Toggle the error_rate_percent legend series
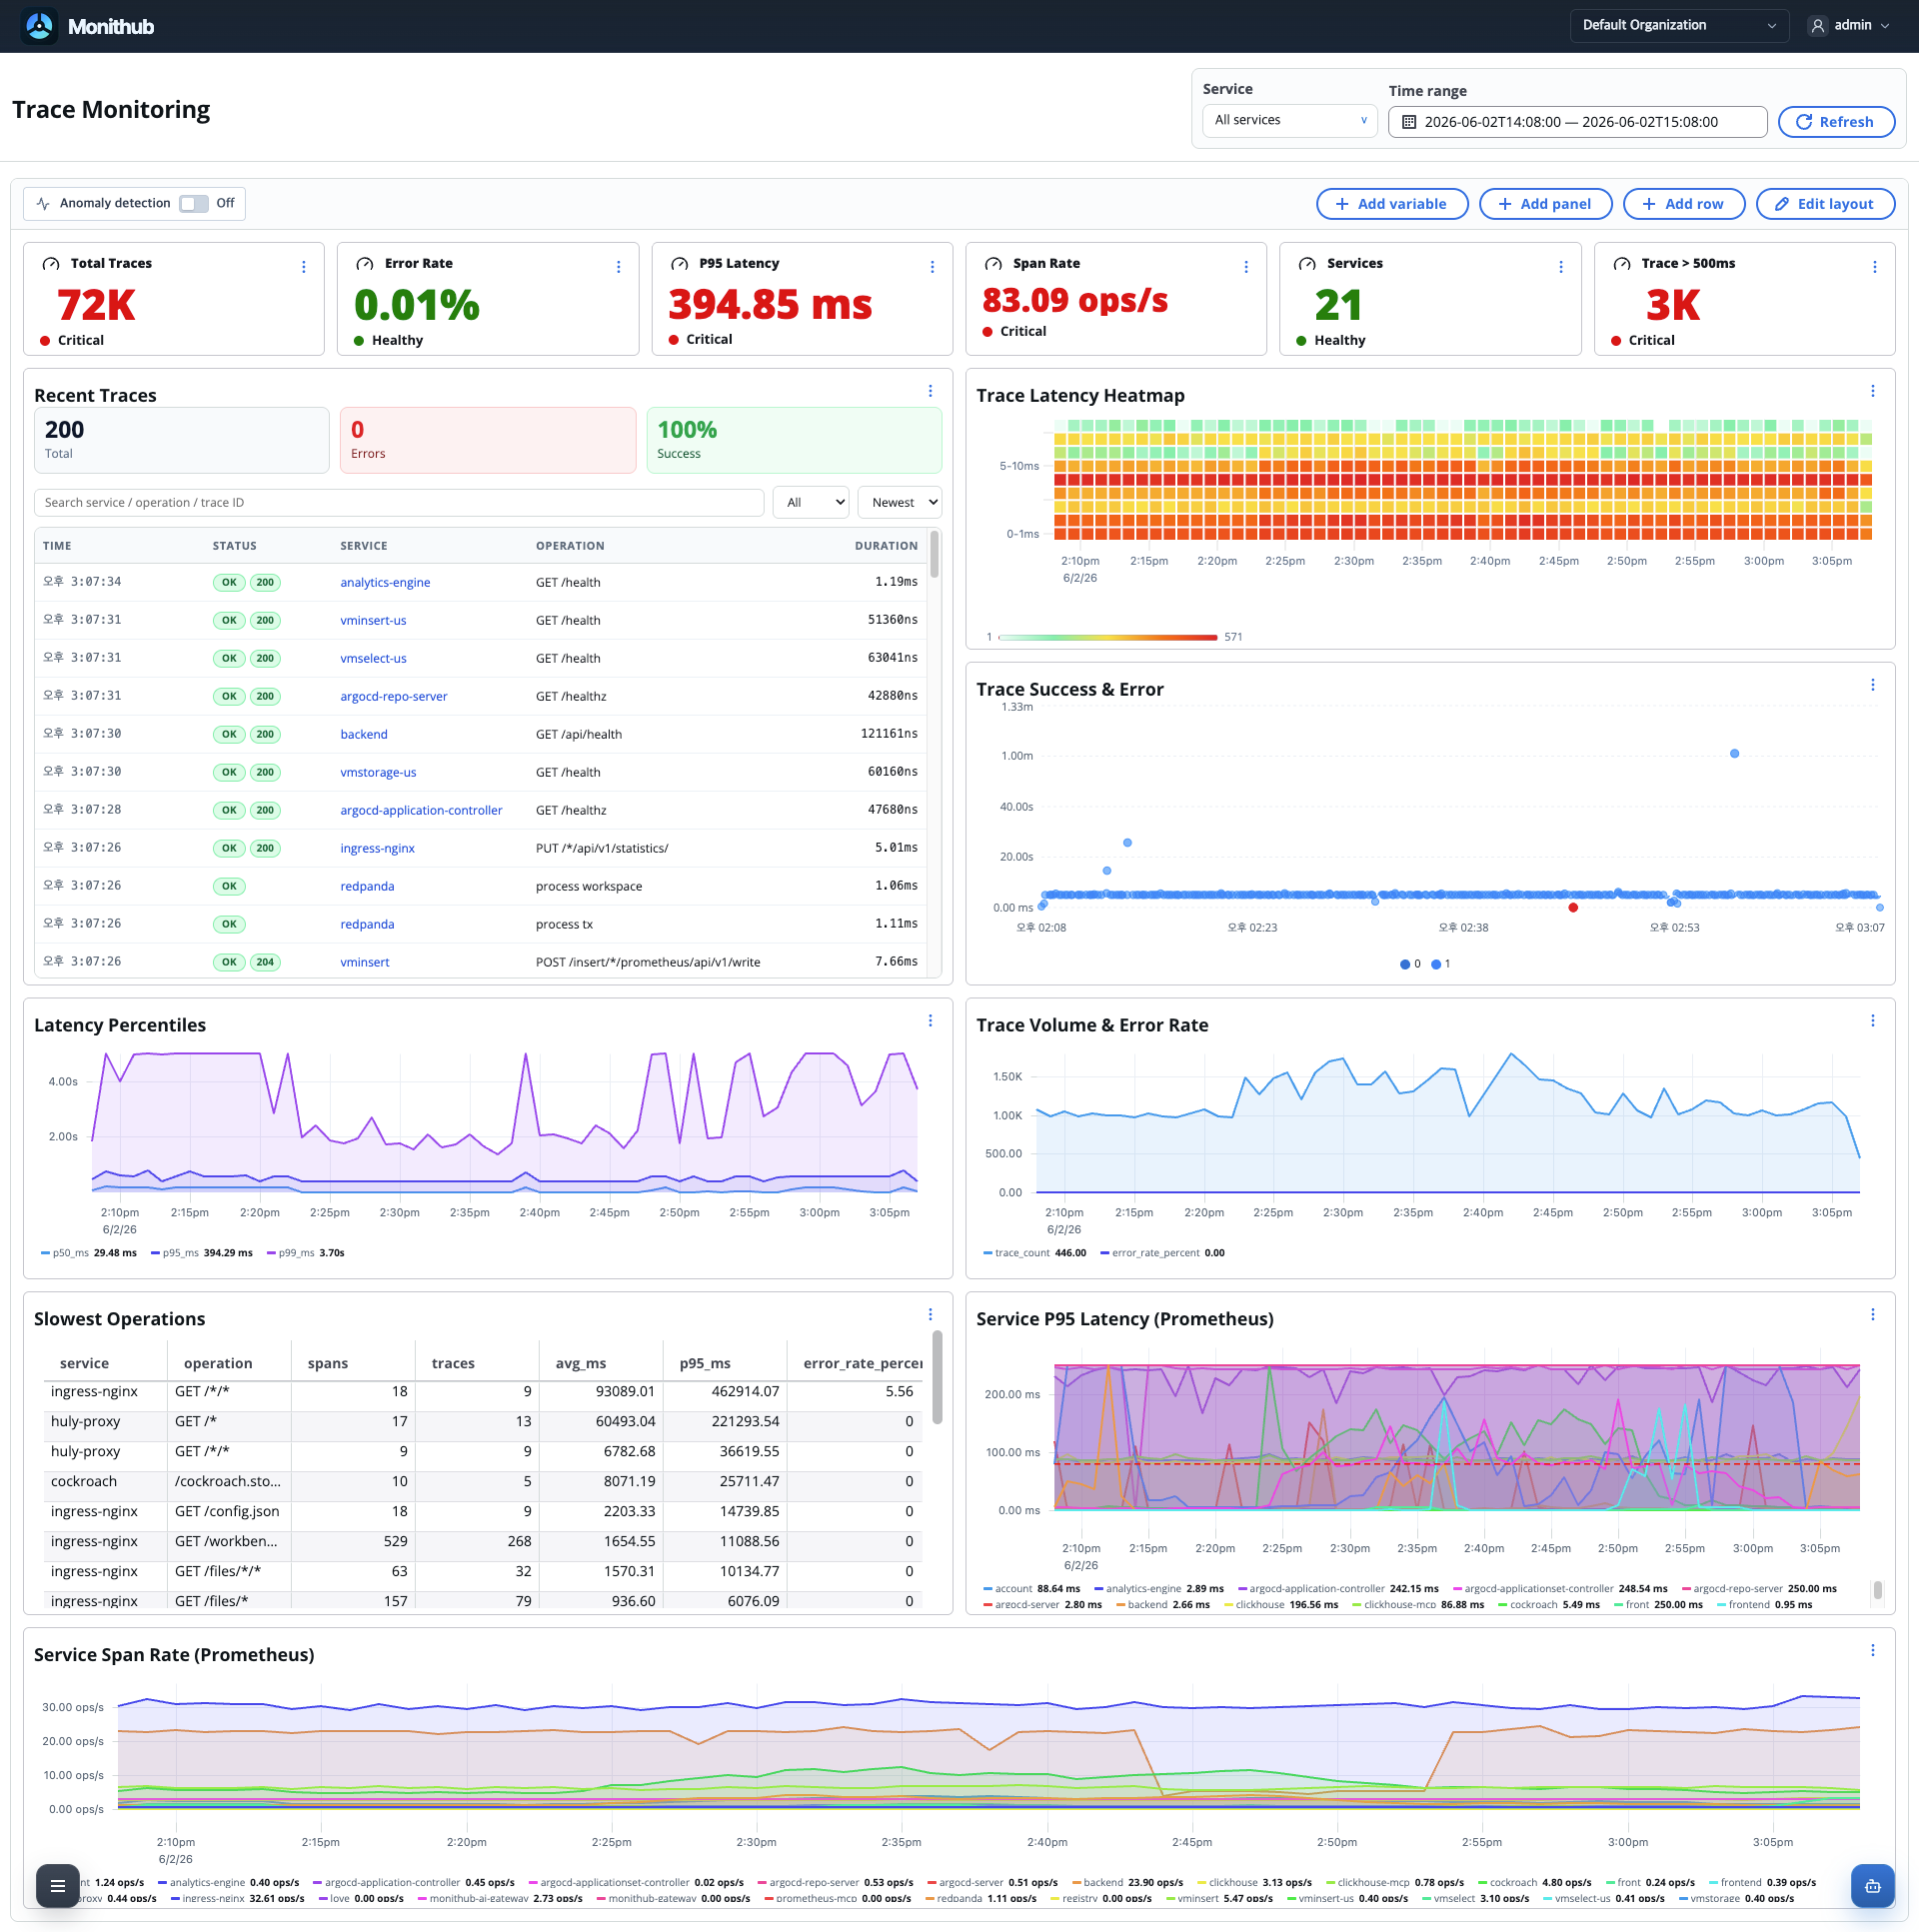The width and height of the screenshot is (1919, 1932). [1163, 1253]
